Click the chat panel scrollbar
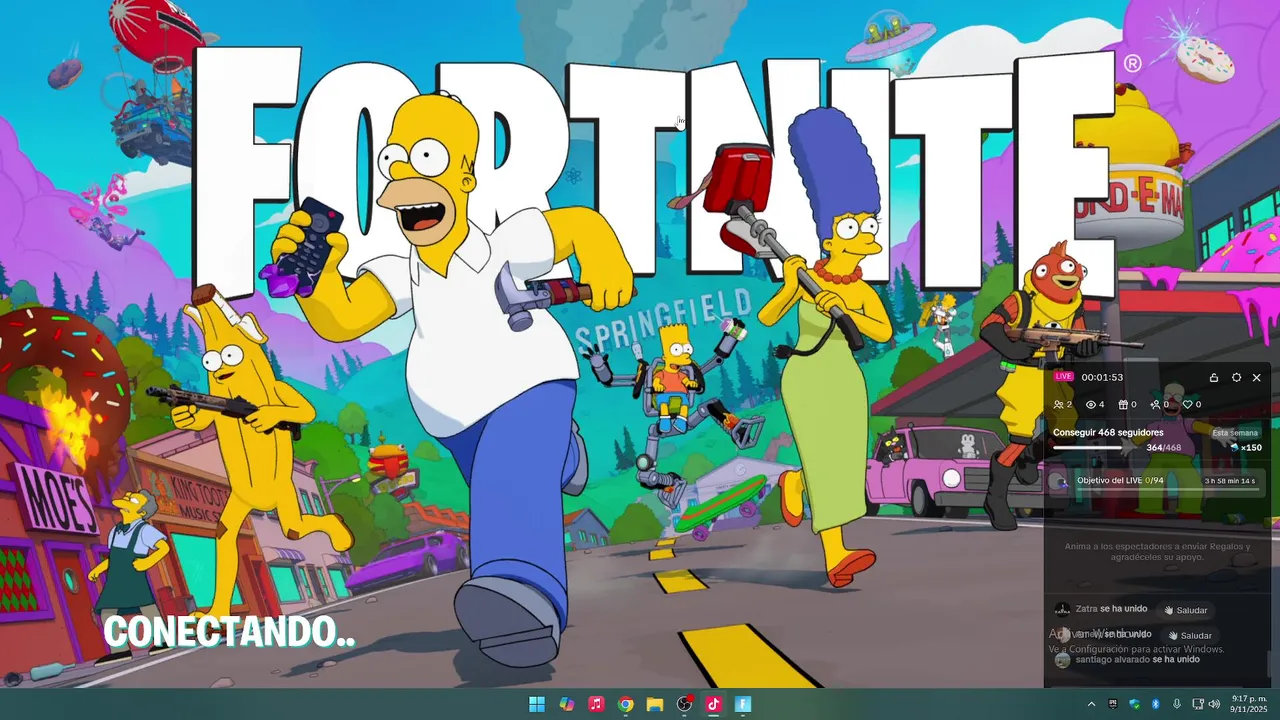 [1269, 664]
